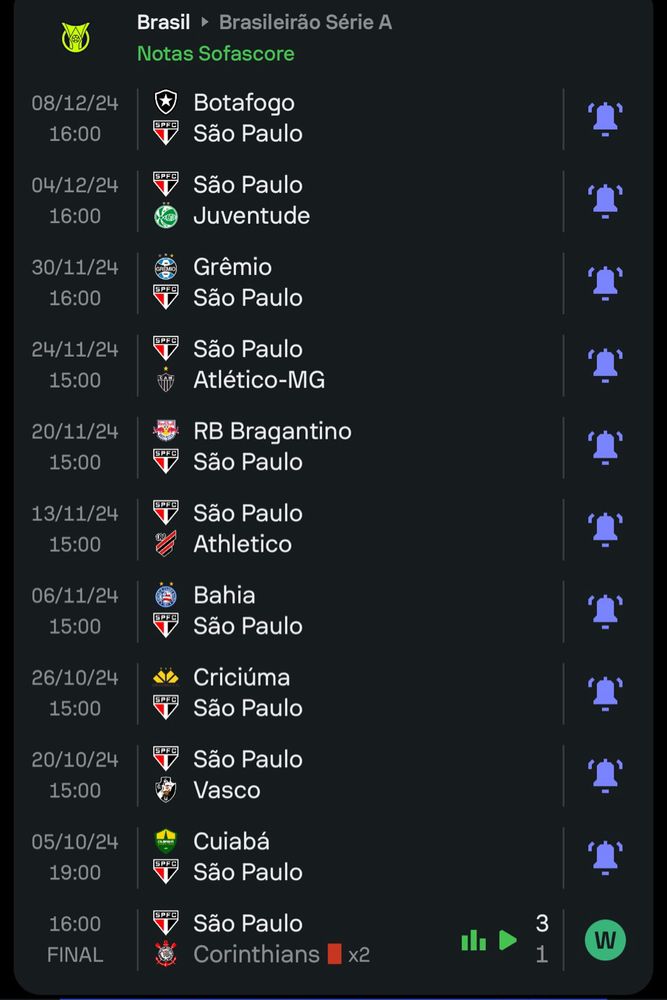The image size is (667, 1000).
Task: Tap bell icon for São Paulo vs Athletico
Action: (x=605, y=528)
